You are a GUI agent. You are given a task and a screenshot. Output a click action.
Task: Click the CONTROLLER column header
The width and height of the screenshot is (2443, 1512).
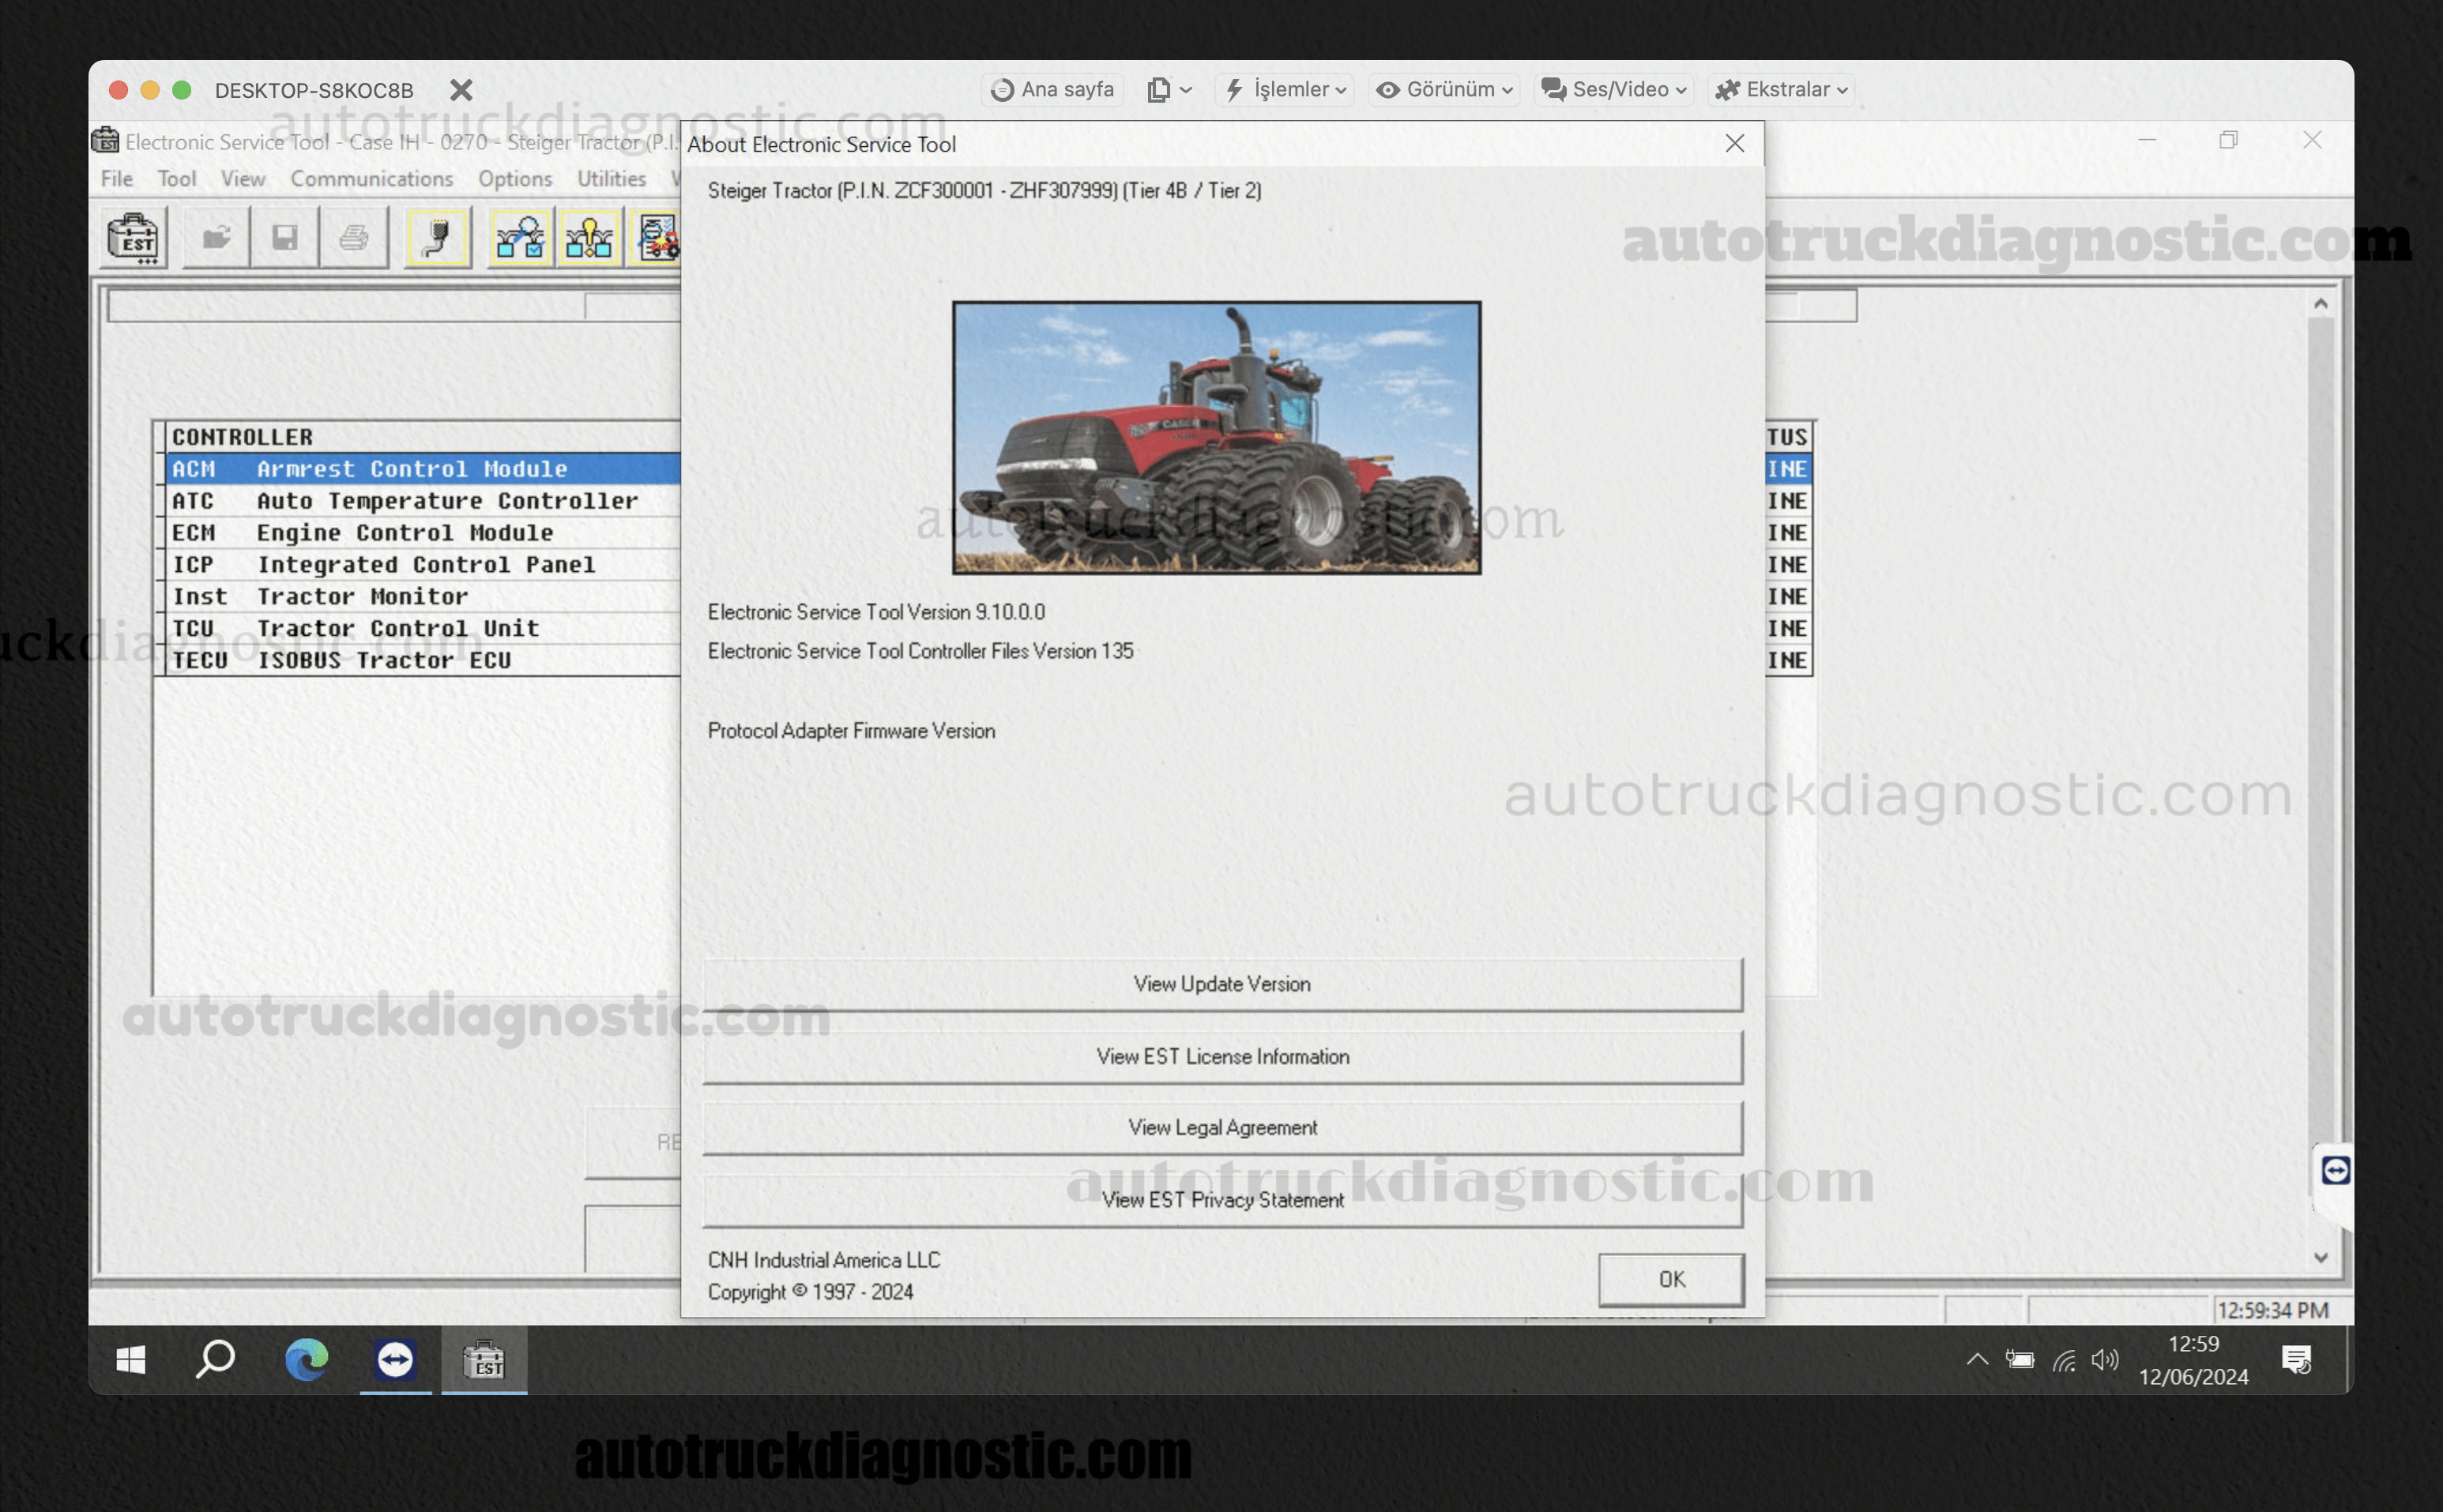[422, 437]
